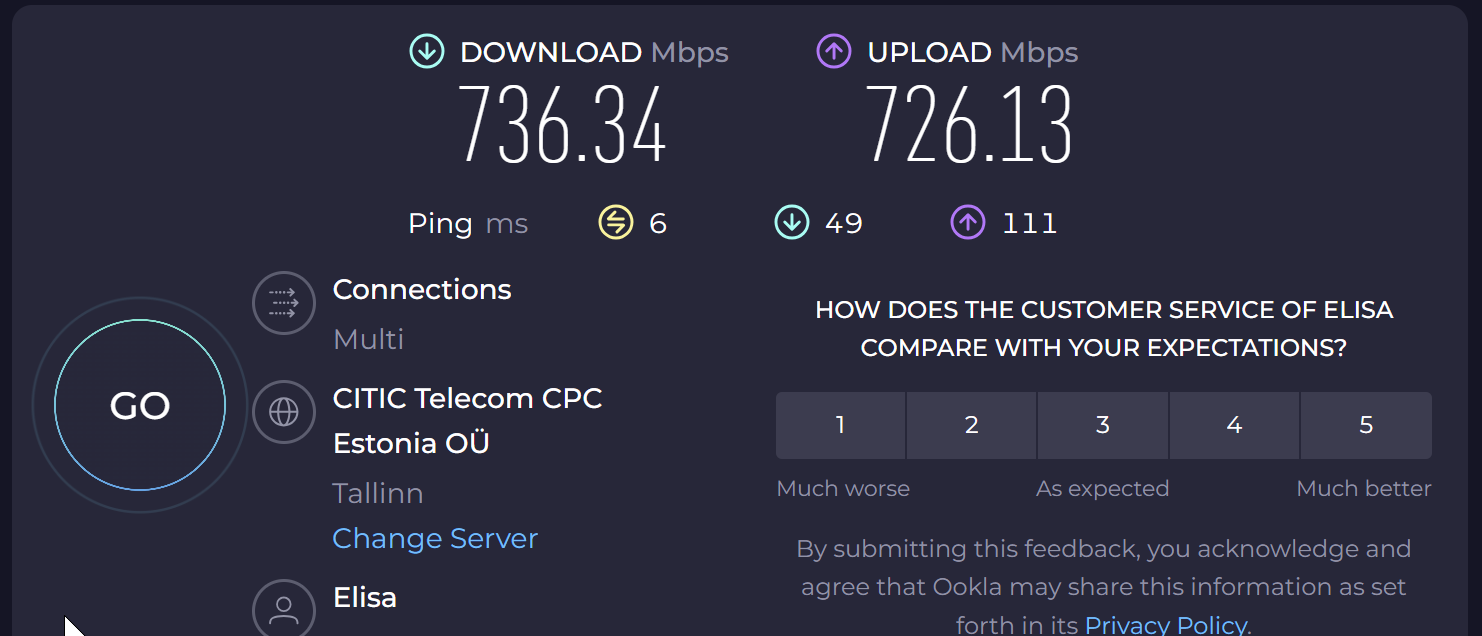The height and width of the screenshot is (636, 1482).
Task: Rate customer service 5, much better
Action: coord(1366,425)
